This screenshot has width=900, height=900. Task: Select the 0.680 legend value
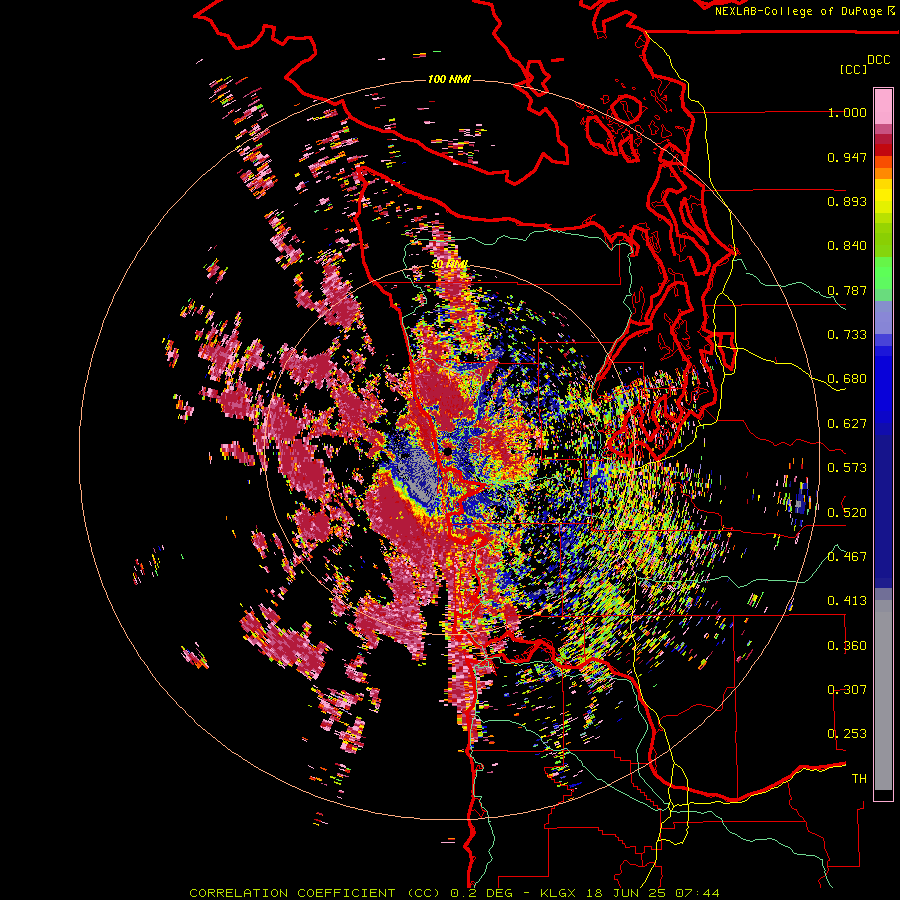[847, 379]
